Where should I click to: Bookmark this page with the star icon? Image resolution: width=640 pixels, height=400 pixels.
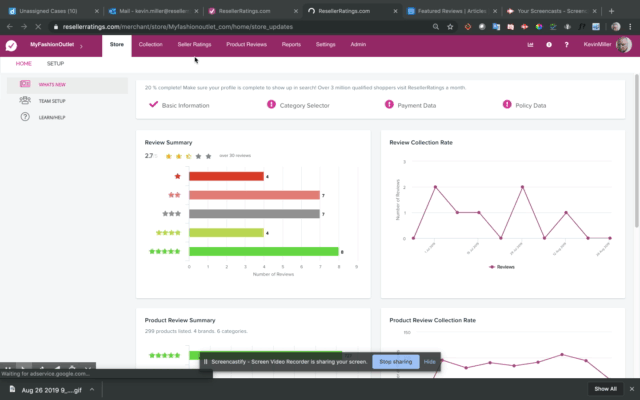(x=450, y=27)
